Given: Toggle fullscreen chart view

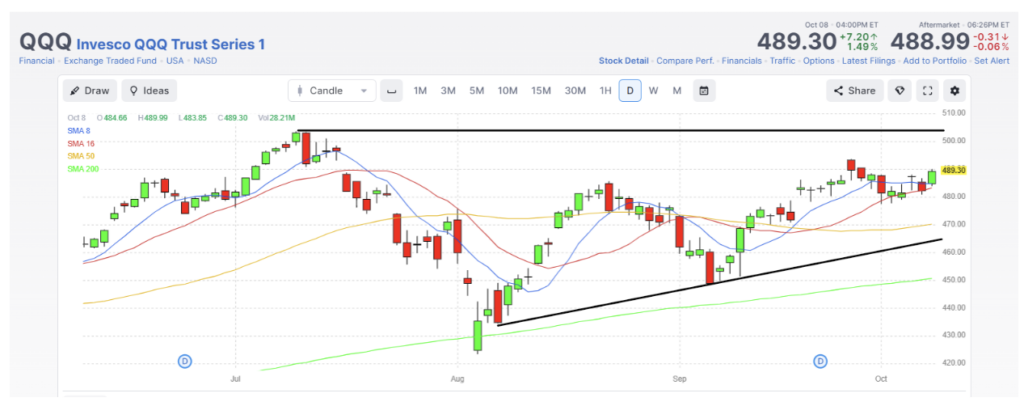Looking at the screenshot, I should [927, 91].
